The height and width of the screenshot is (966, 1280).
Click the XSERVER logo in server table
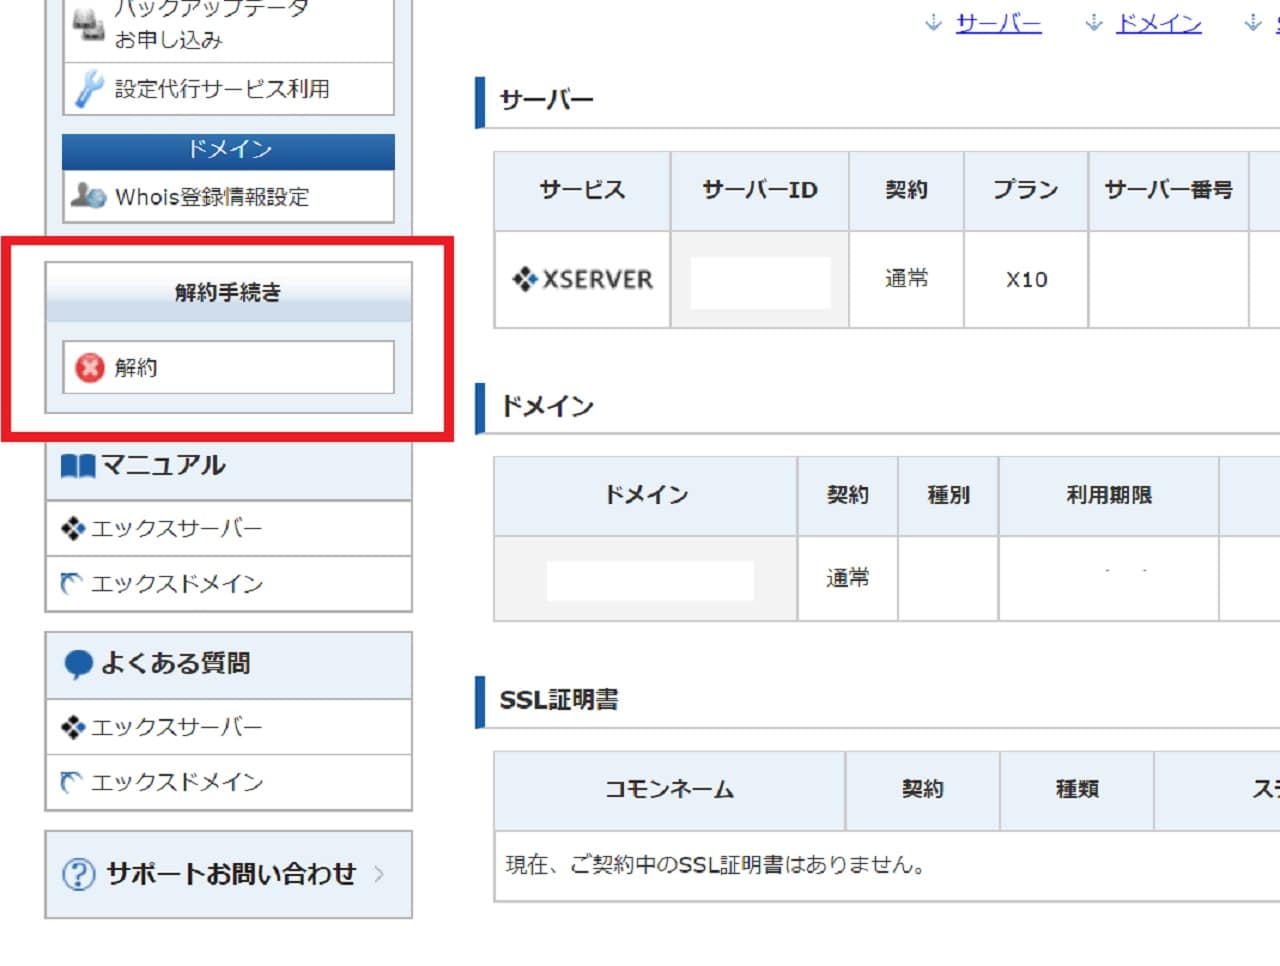tap(582, 279)
